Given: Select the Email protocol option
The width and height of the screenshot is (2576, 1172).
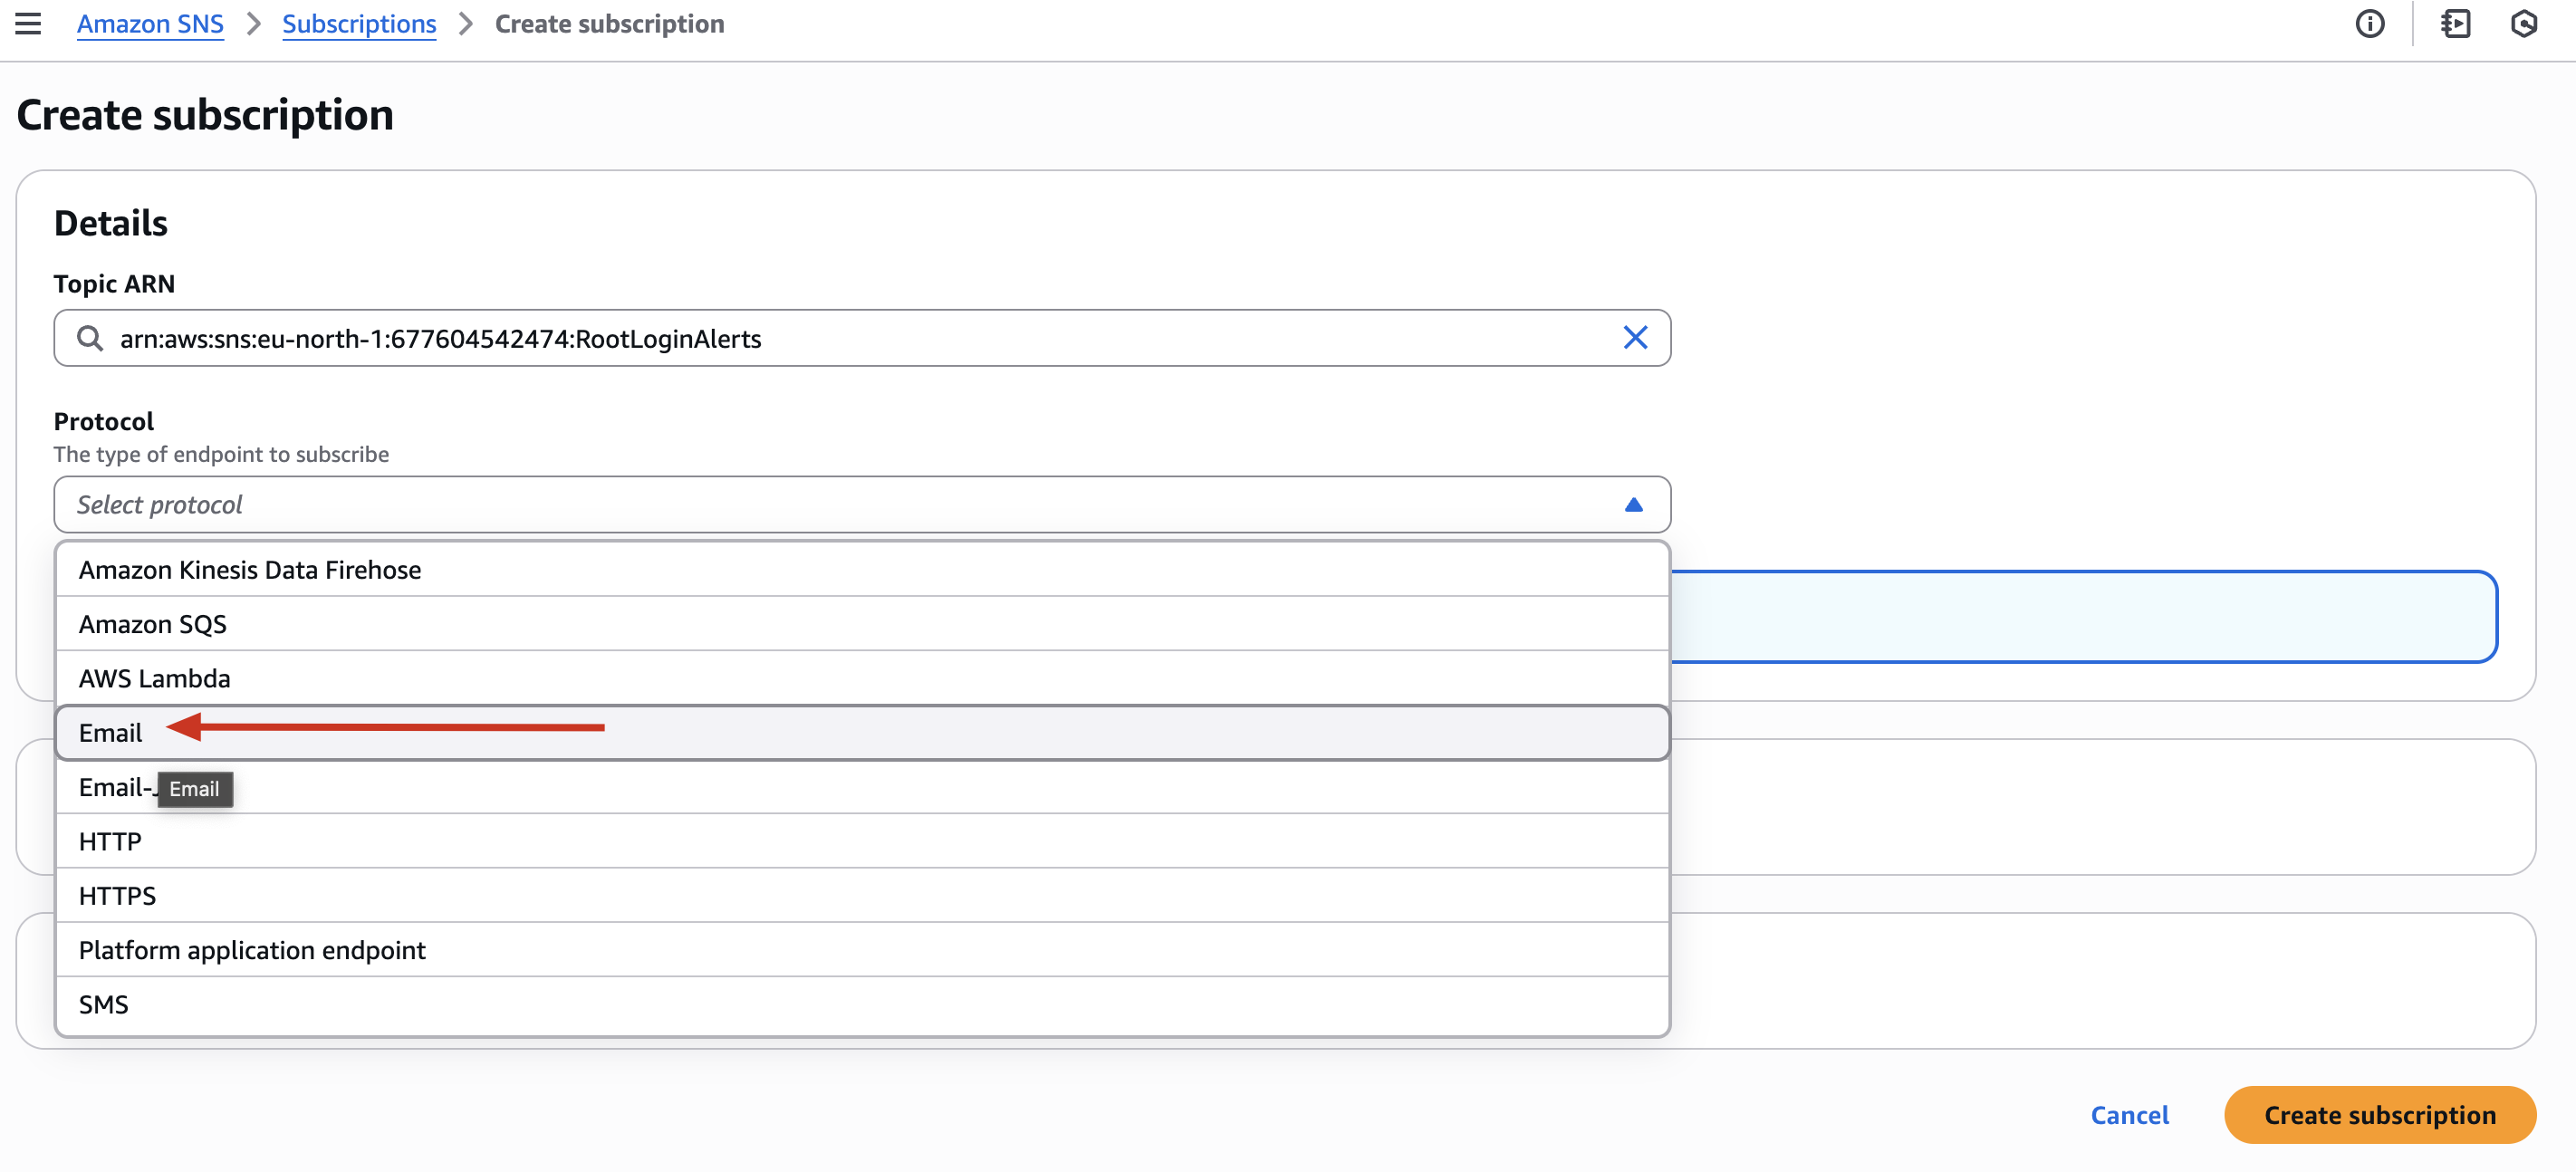Looking at the screenshot, I should [x=862, y=733].
